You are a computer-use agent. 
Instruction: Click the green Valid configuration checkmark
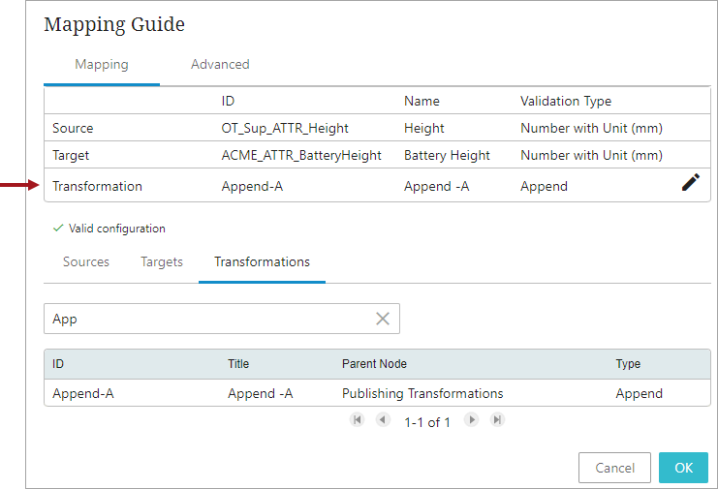(58, 228)
